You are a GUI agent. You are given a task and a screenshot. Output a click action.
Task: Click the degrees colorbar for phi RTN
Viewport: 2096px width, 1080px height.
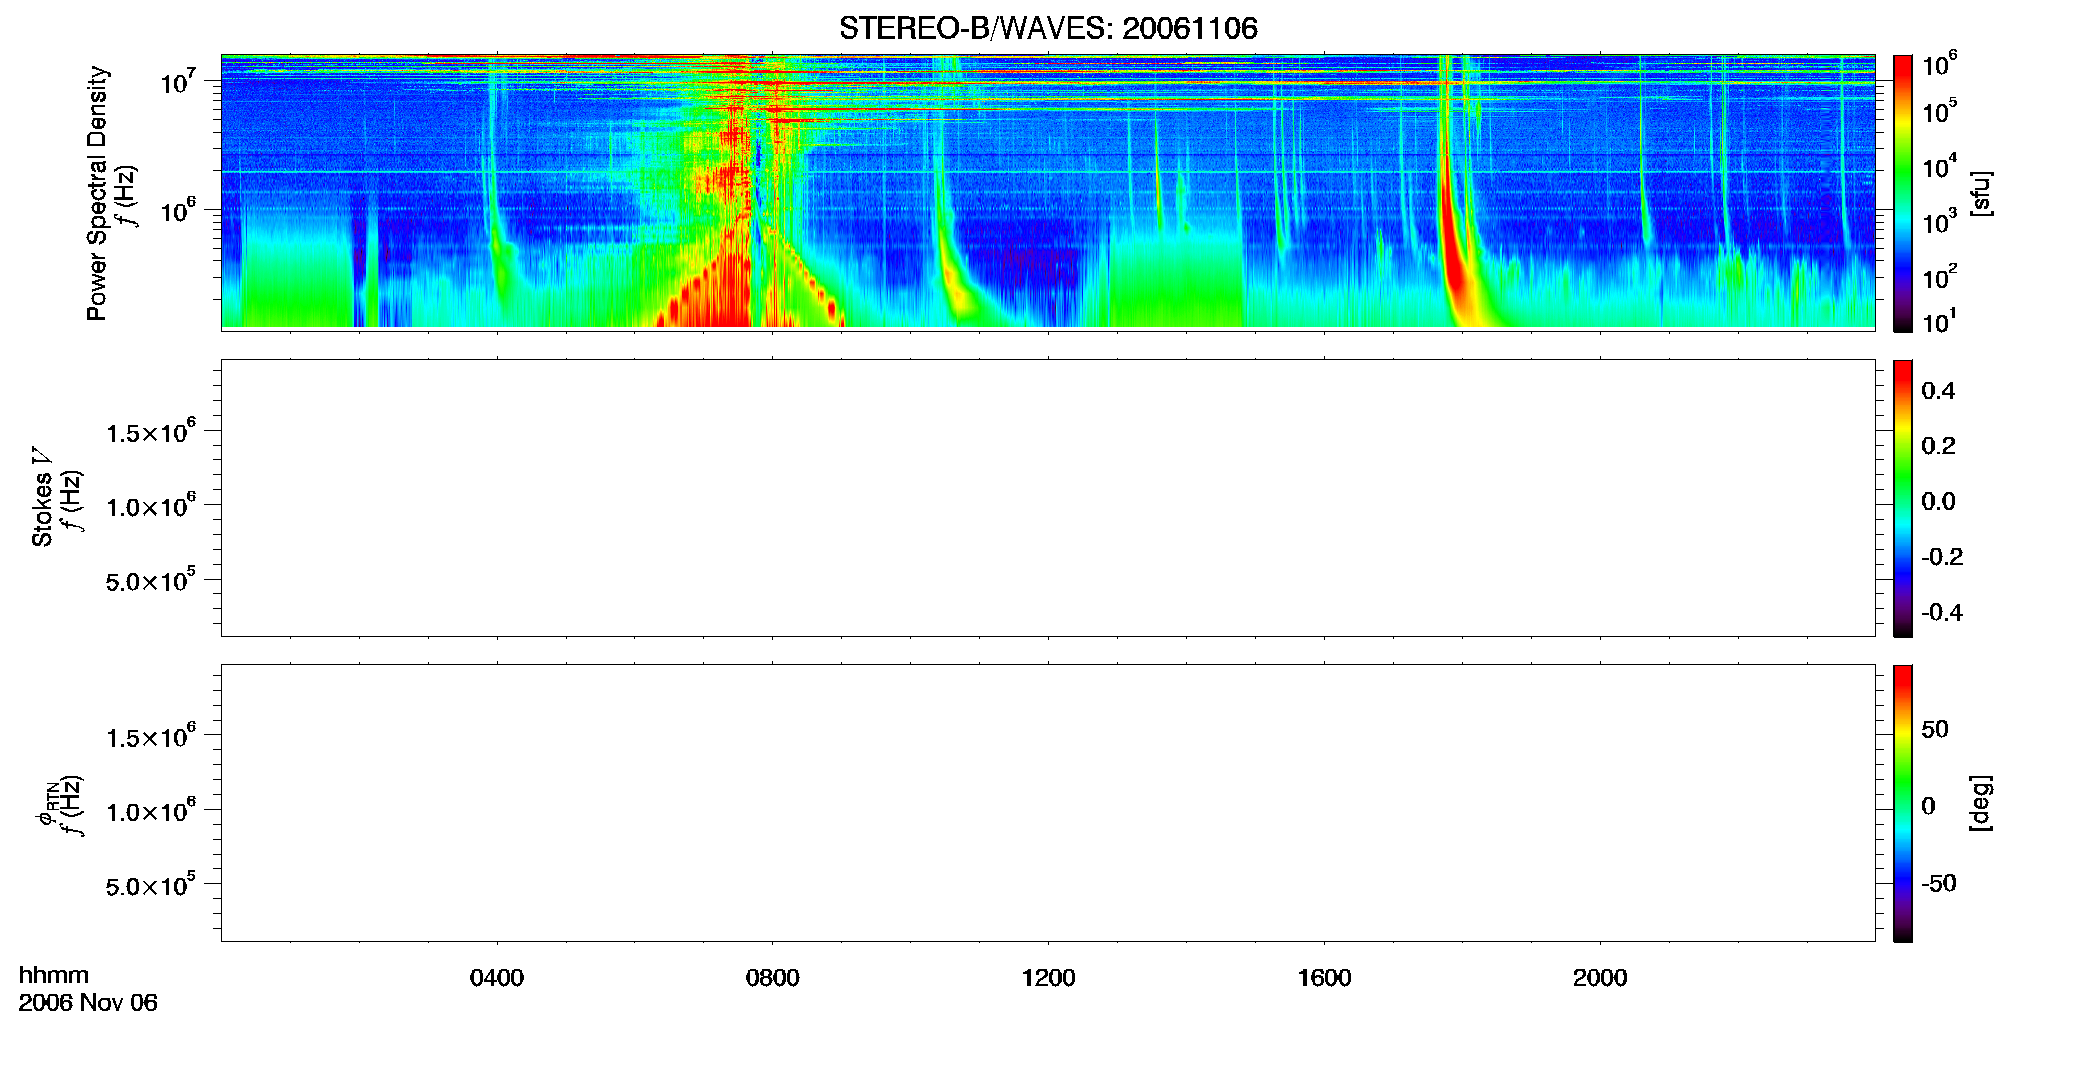tap(1903, 803)
